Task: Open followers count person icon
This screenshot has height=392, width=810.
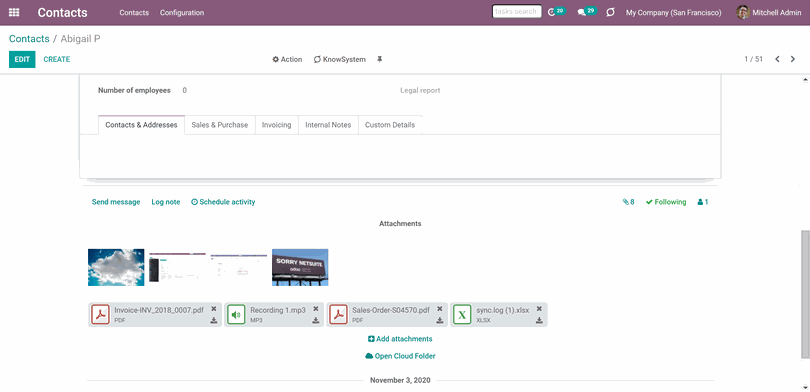Action: [x=703, y=202]
